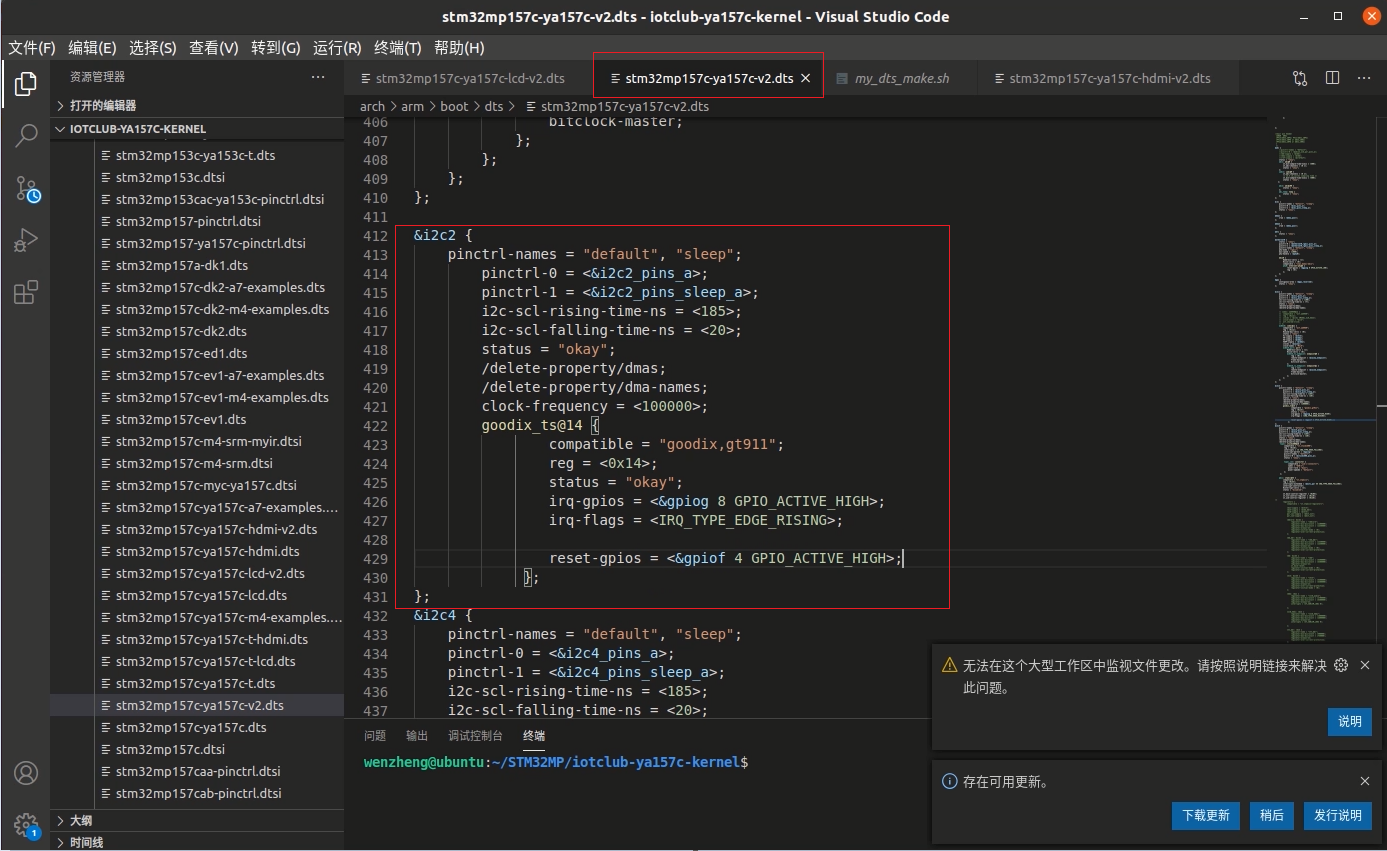The image size is (1387, 851).
Task: Click the 说明 button in the warning
Action: click(1349, 721)
